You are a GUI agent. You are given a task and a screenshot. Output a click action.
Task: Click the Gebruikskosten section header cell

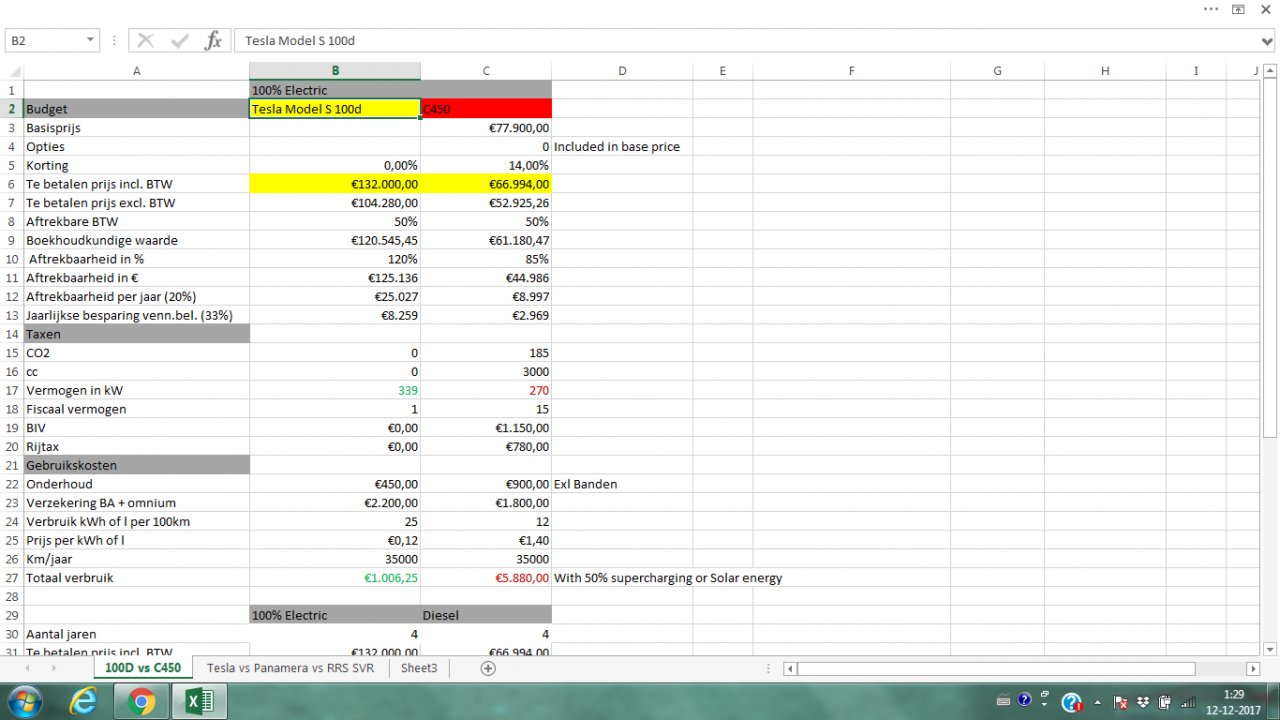(x=137, y=465)
